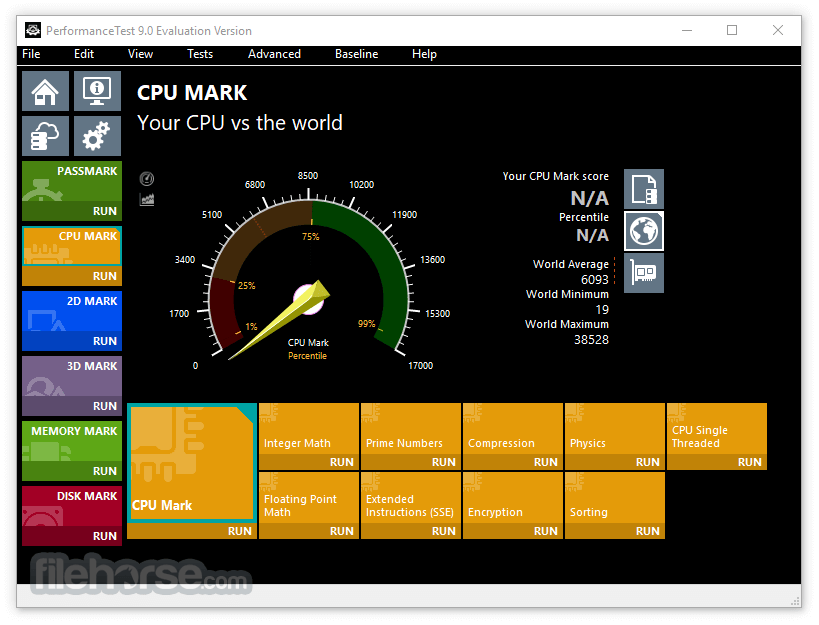This screenshot has height=625, width=819.
Task: Go to the Home screen icon
Action: point(45,91)
